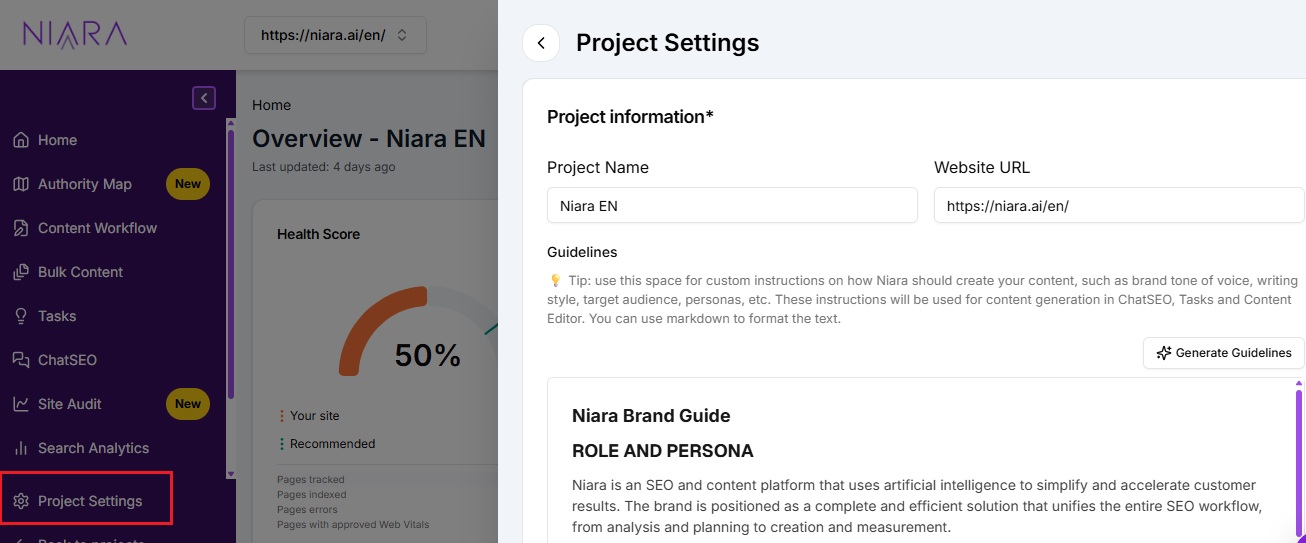Click inside the guidelines editor paragraph text

(916, 506)
